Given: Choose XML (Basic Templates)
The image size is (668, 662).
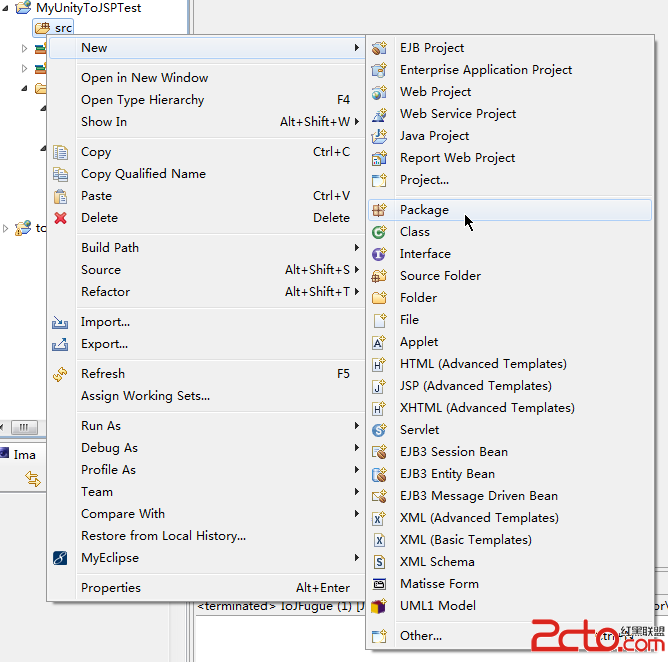Looking at the screenshot, I should (x=510, y=540).
